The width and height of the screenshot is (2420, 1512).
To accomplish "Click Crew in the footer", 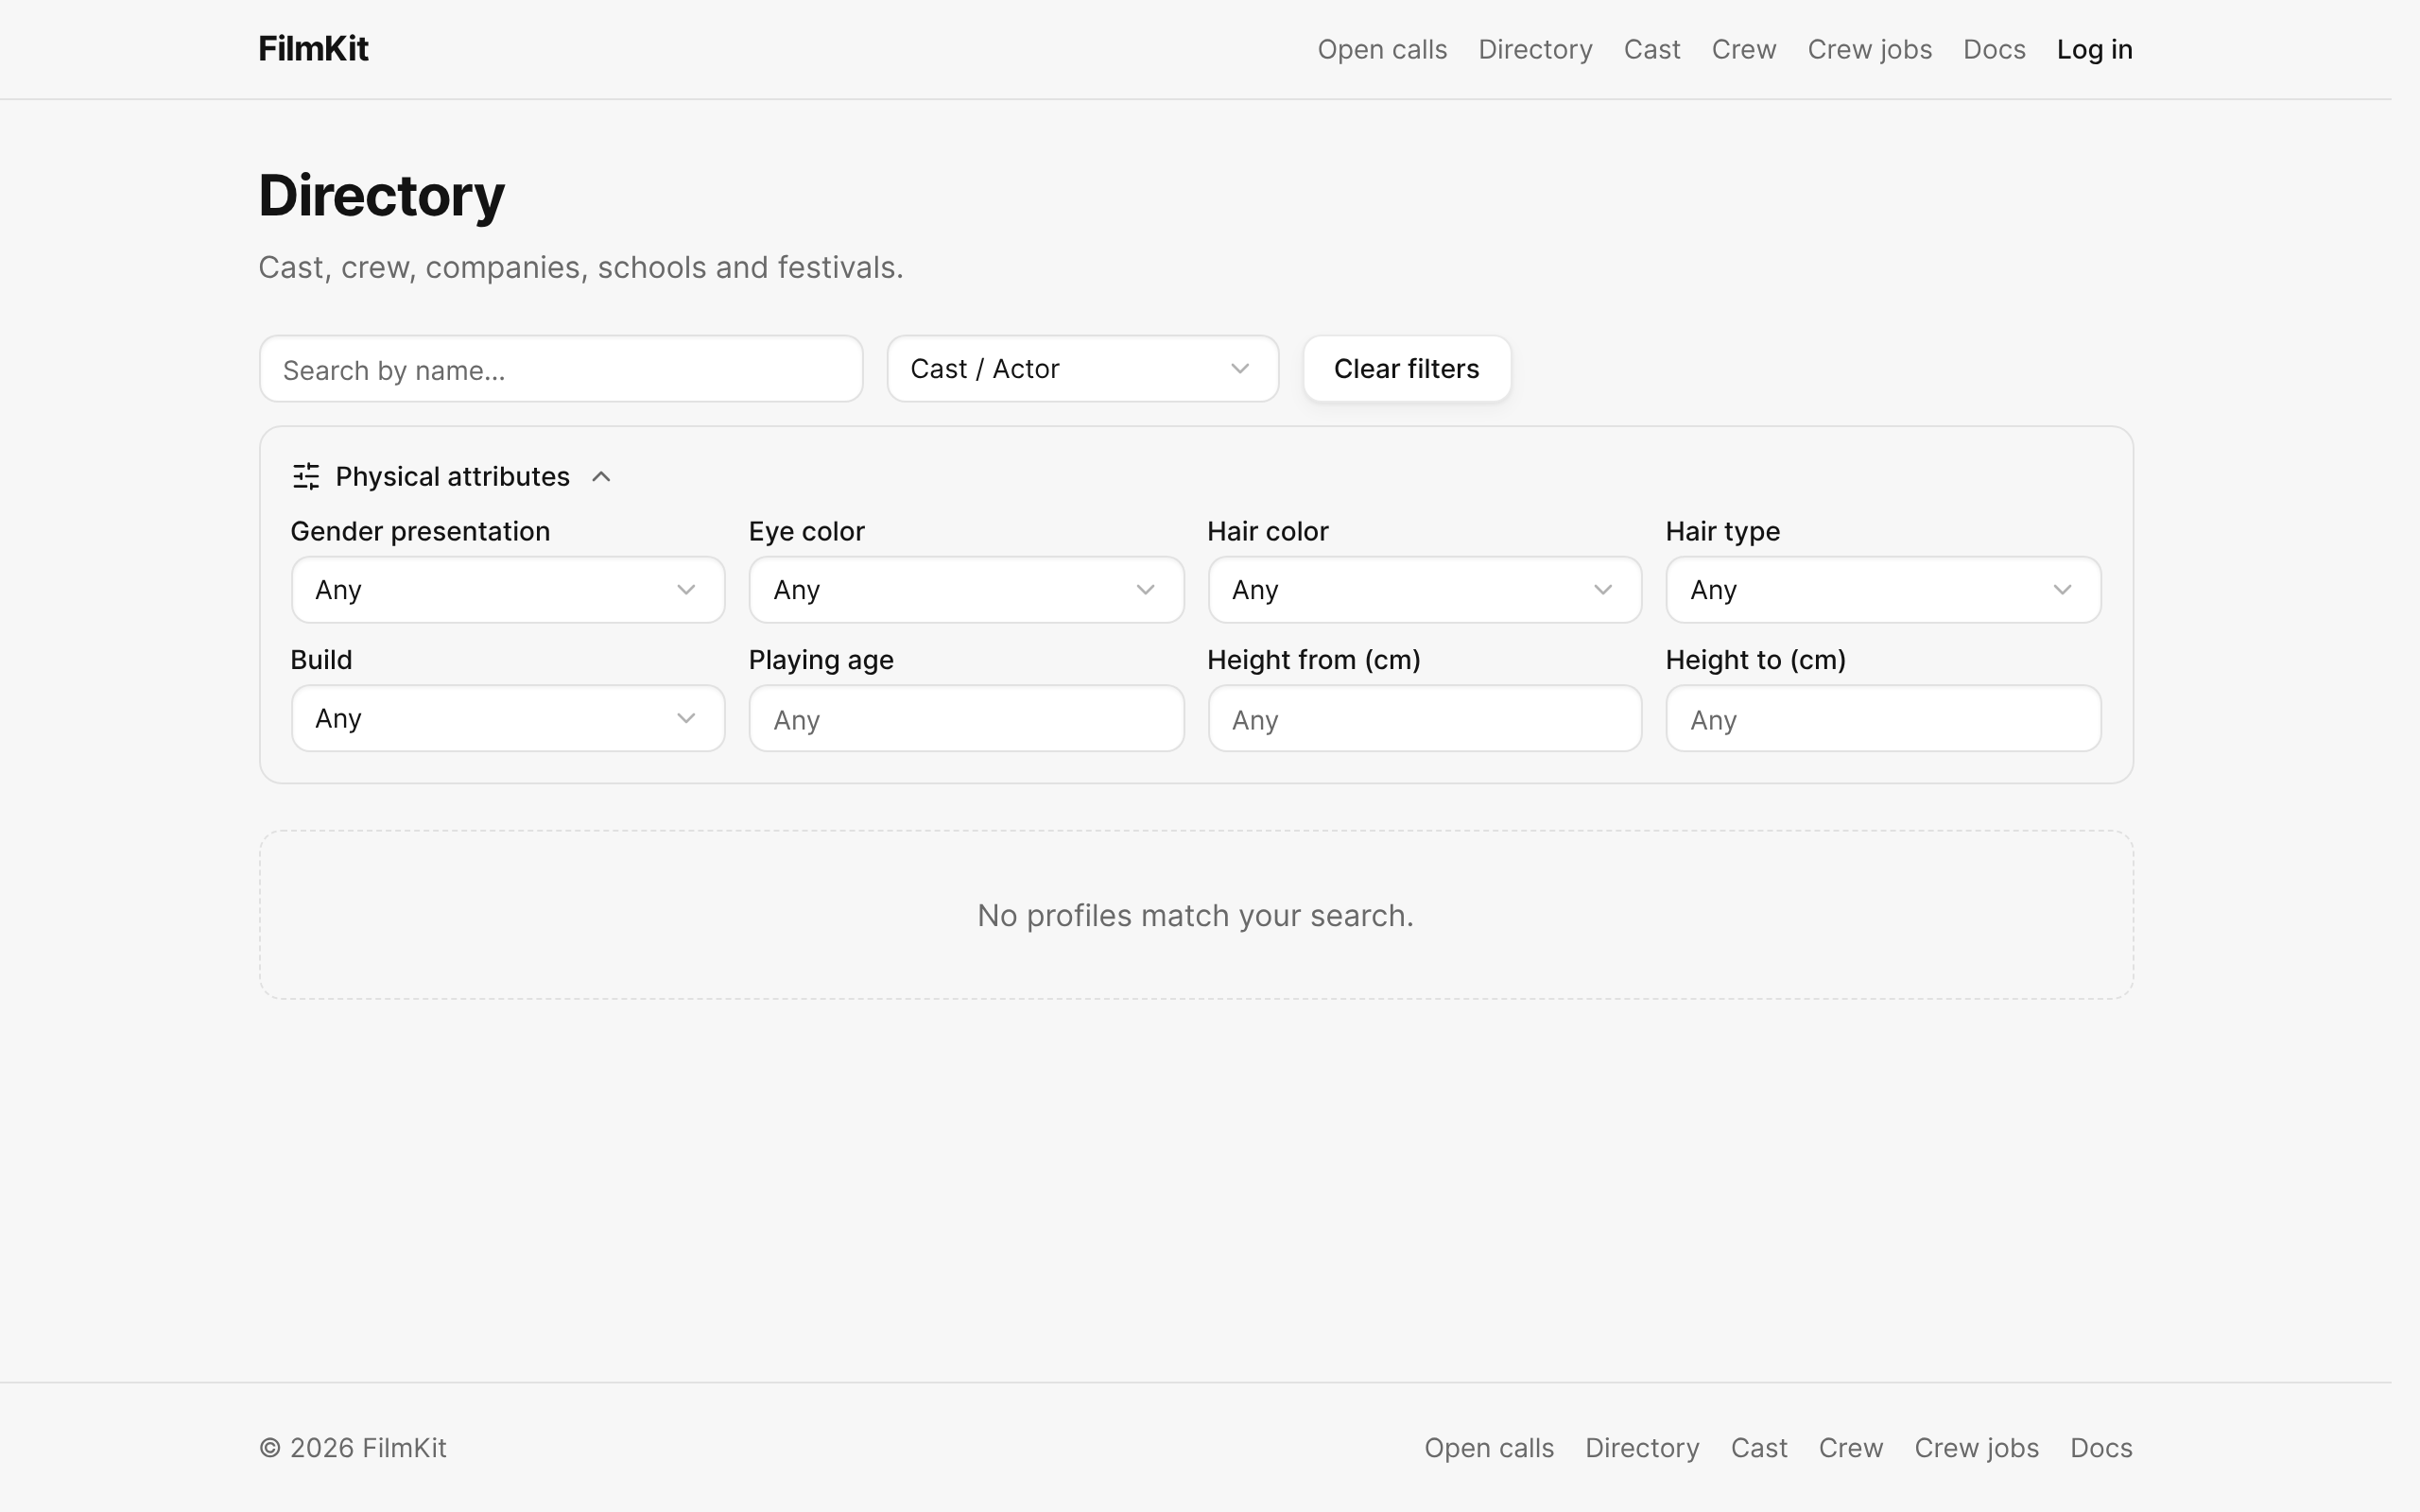I will pos(1851,1448).
